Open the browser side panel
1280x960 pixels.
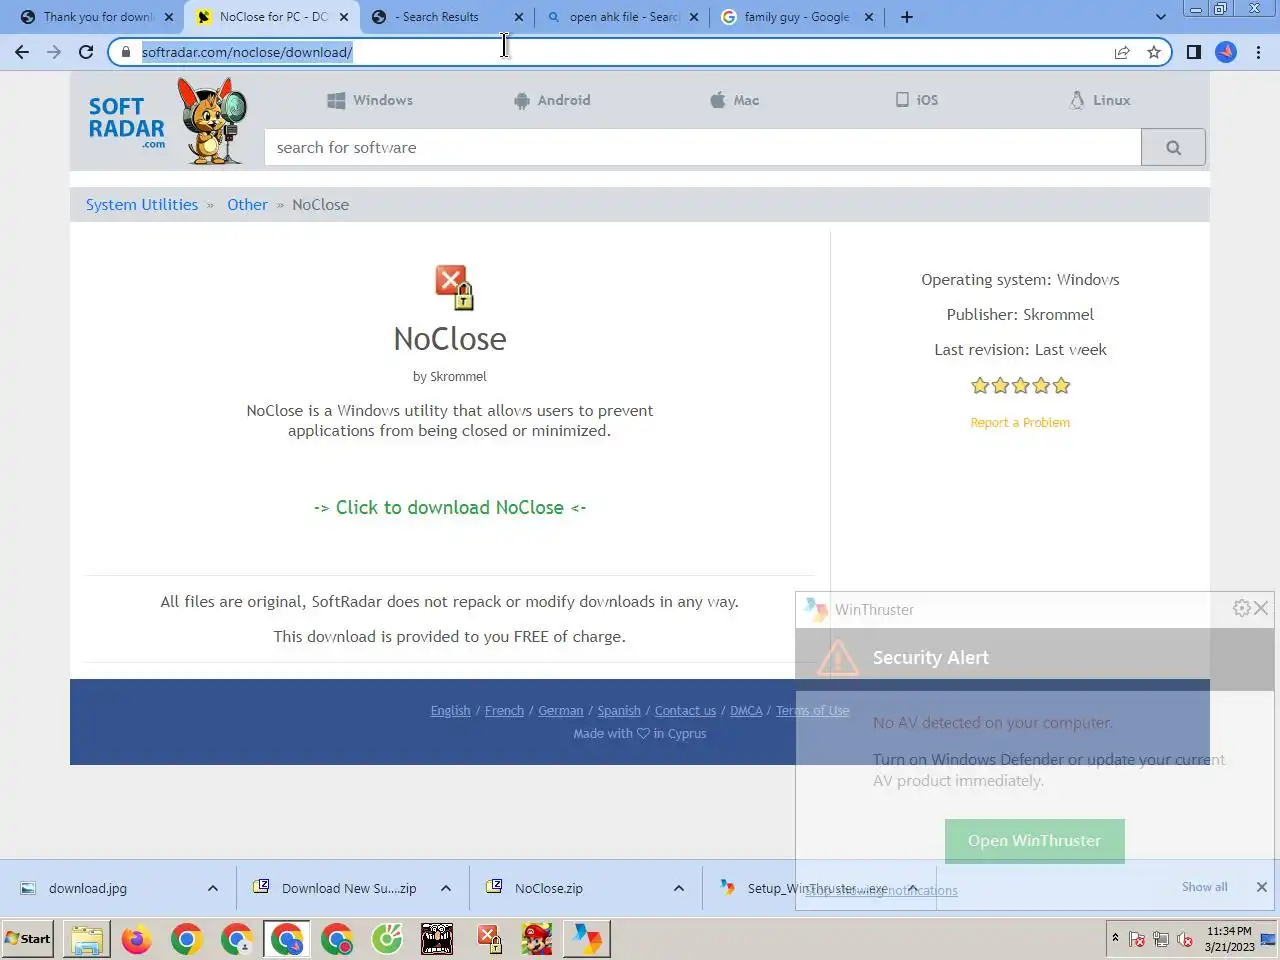point(1193,52)
